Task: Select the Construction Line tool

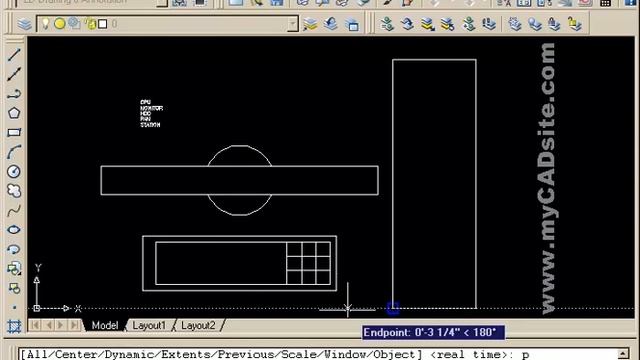Action: [14, 74]
